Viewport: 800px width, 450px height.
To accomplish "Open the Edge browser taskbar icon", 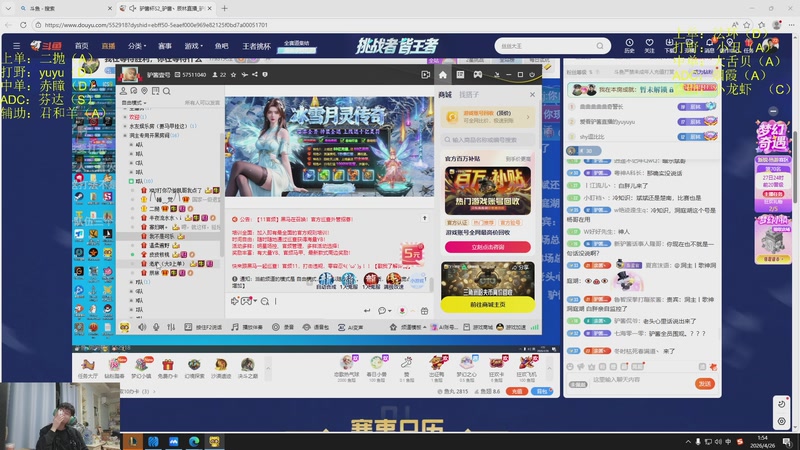I will [194, 441].
